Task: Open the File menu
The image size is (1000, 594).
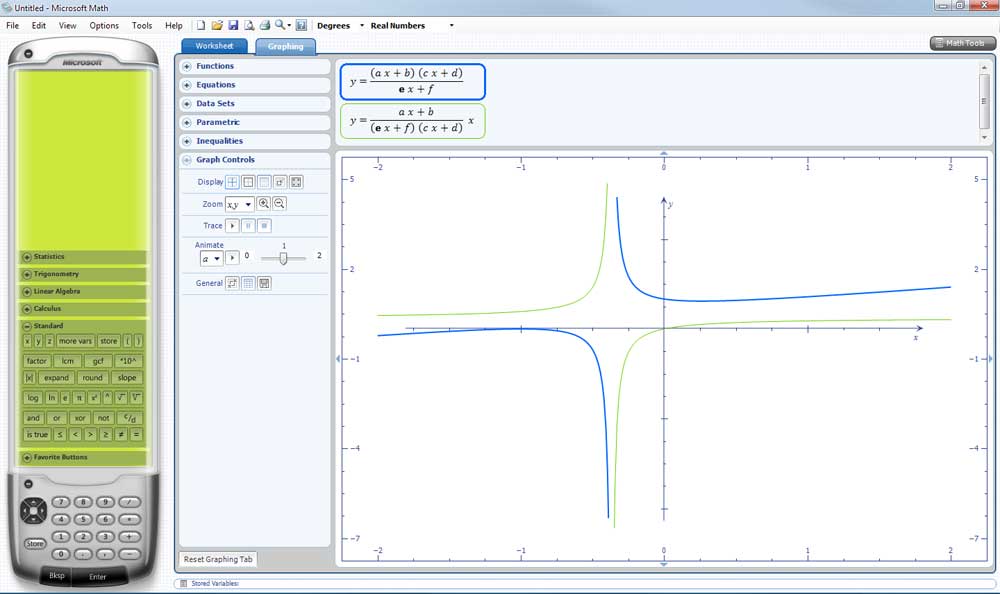Action: [12, 26]
